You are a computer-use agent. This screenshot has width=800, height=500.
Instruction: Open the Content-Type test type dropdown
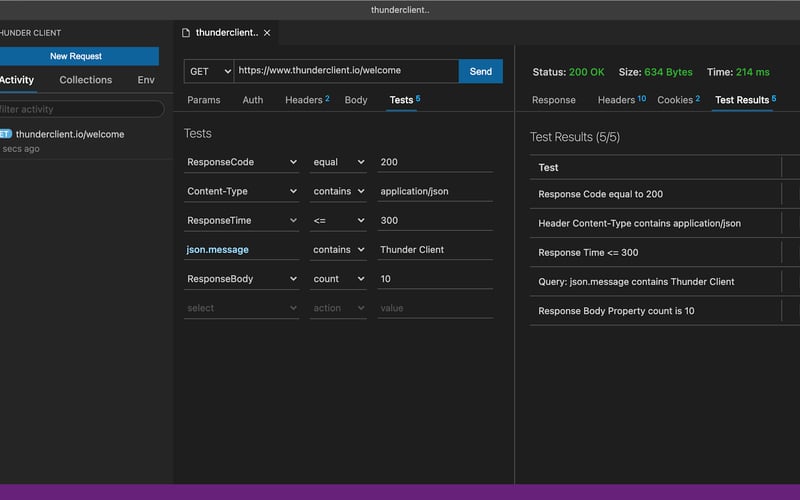242,191
